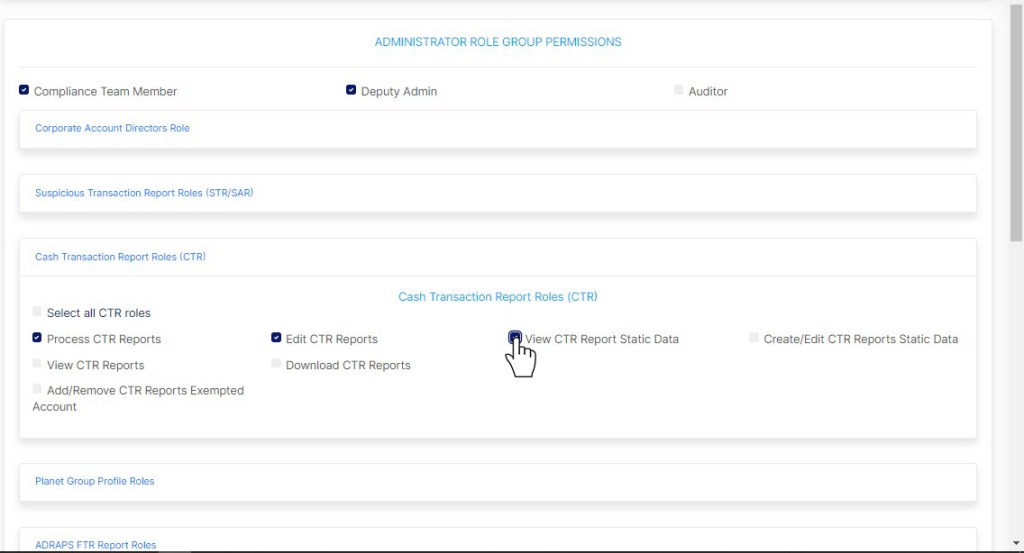Click the Administrator Role Group Permissions heading
The image size is (1024, 553).
(498, 42)
